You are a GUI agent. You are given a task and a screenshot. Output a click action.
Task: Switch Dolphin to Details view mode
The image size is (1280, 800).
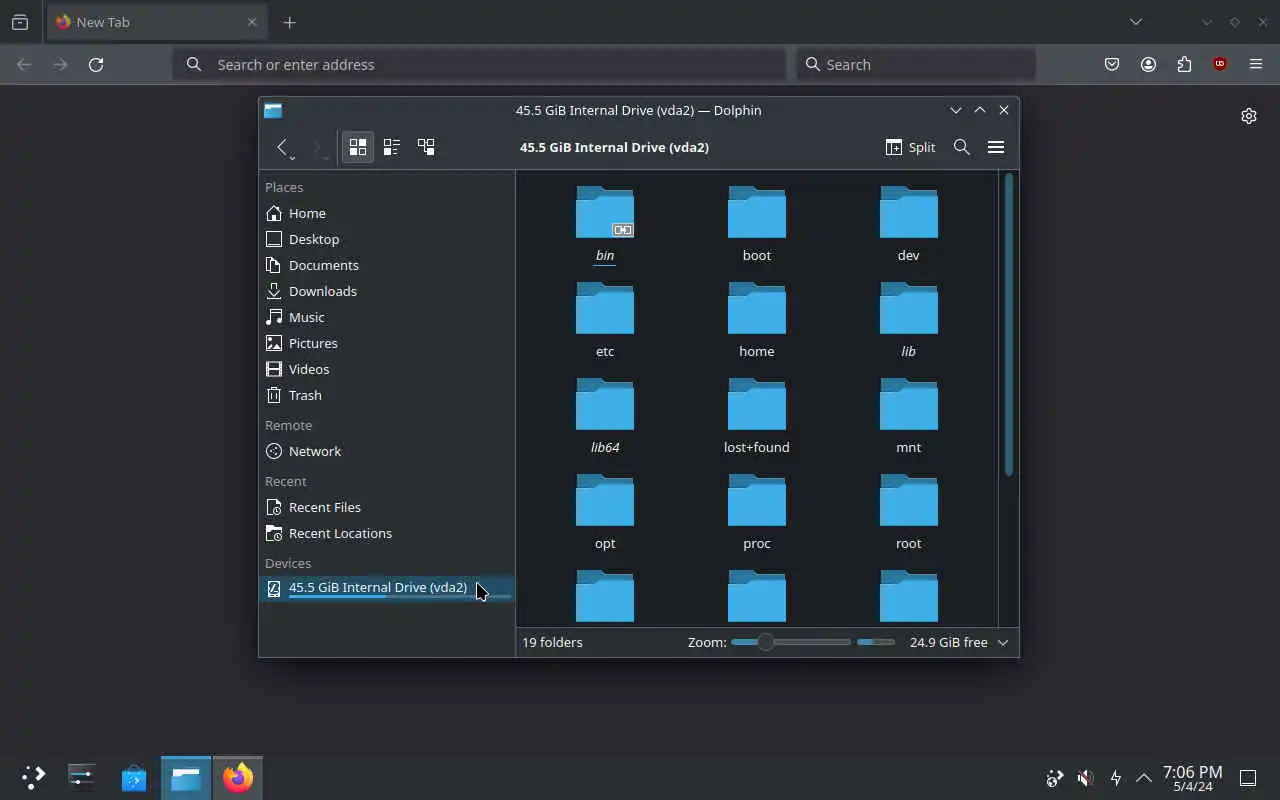click(426, 147)
